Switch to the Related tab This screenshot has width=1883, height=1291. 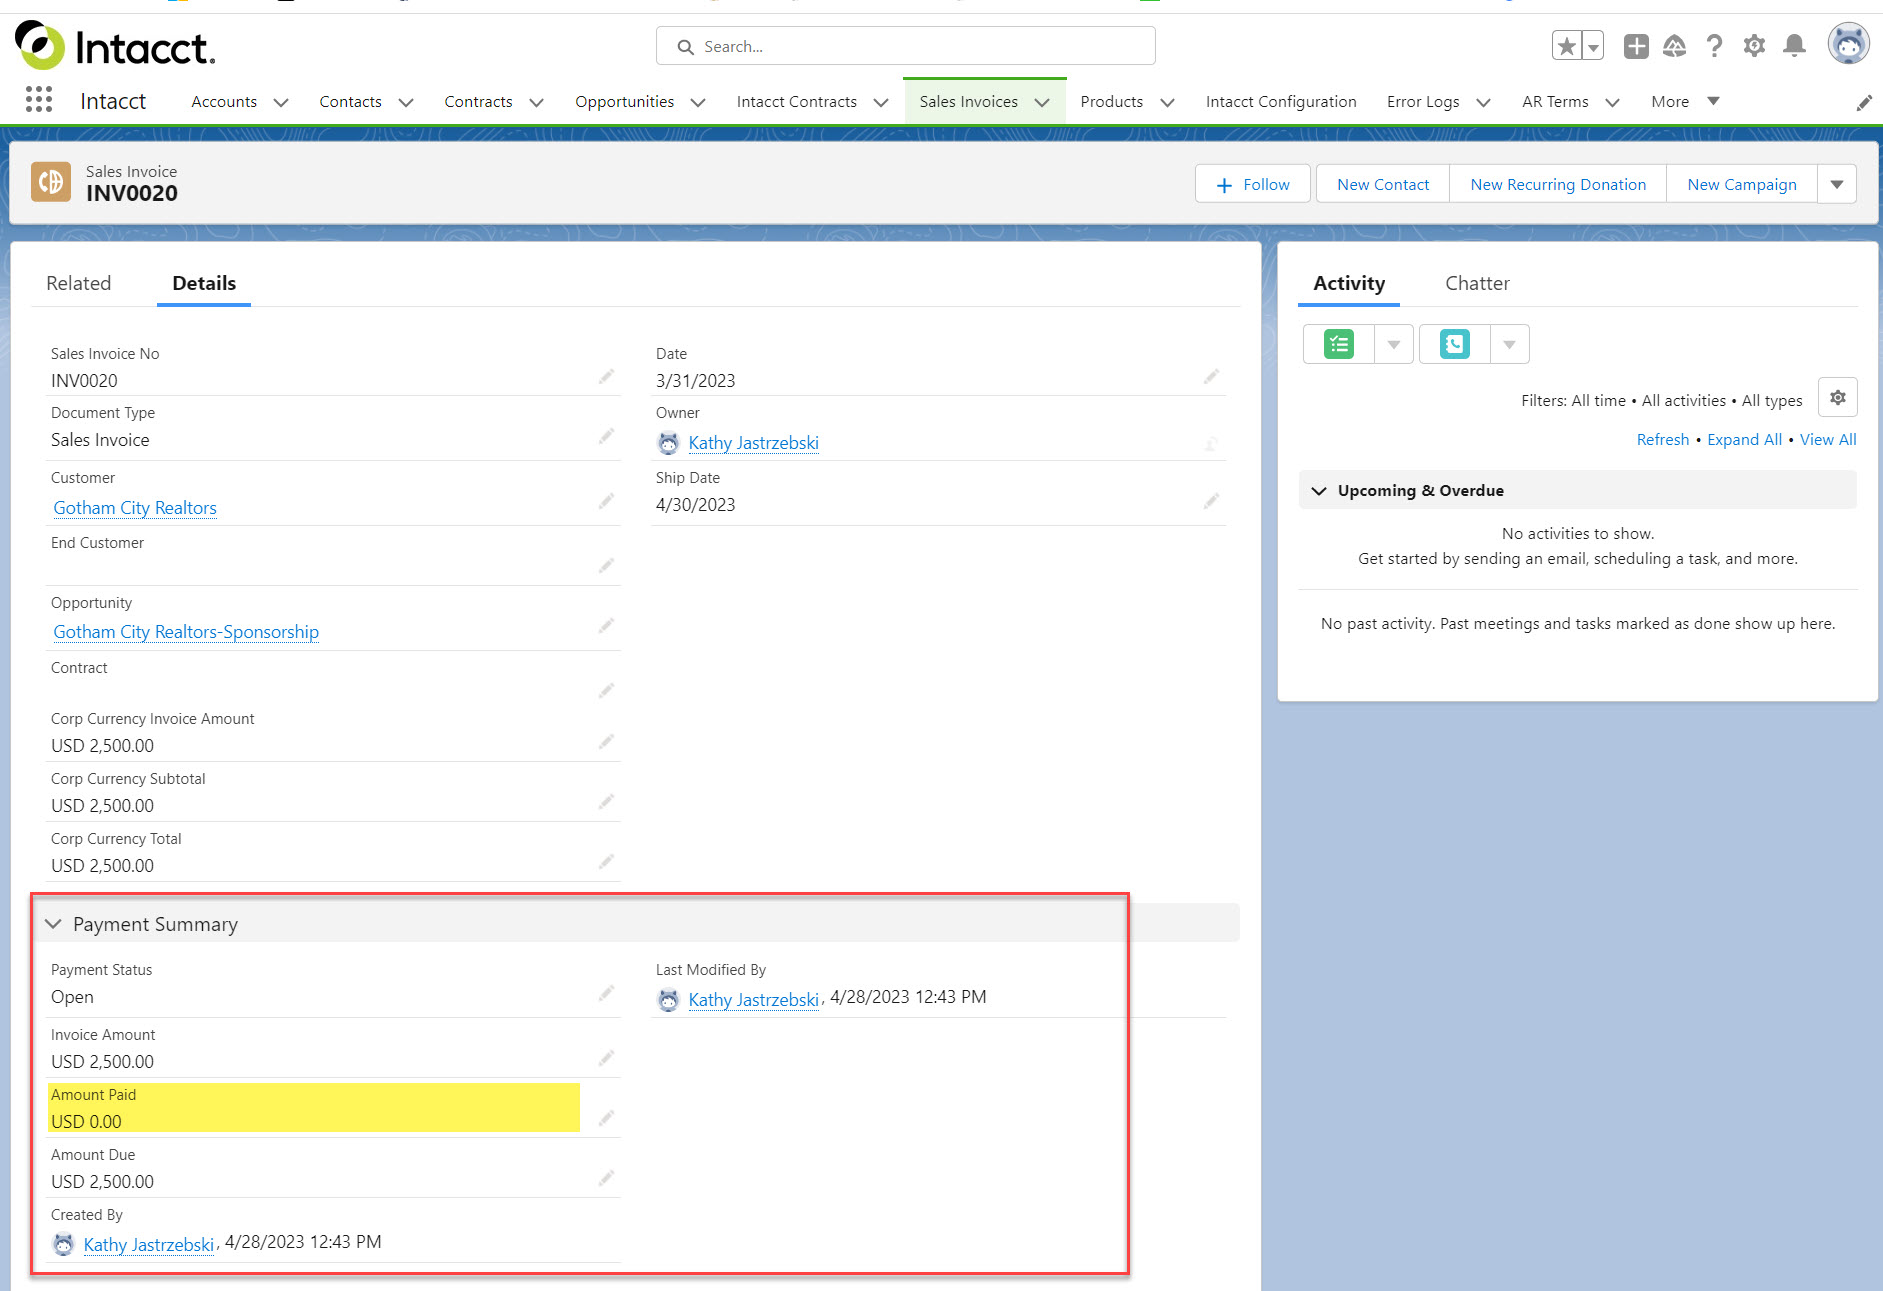point(78,283)
